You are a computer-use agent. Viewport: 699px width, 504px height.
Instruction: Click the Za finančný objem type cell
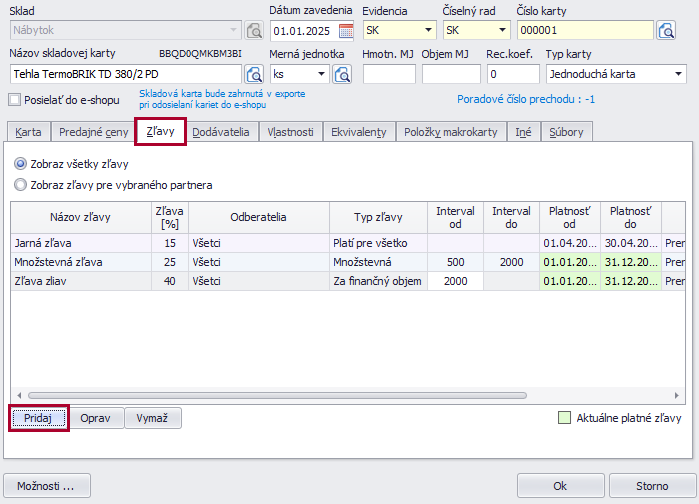pos(378,281)
